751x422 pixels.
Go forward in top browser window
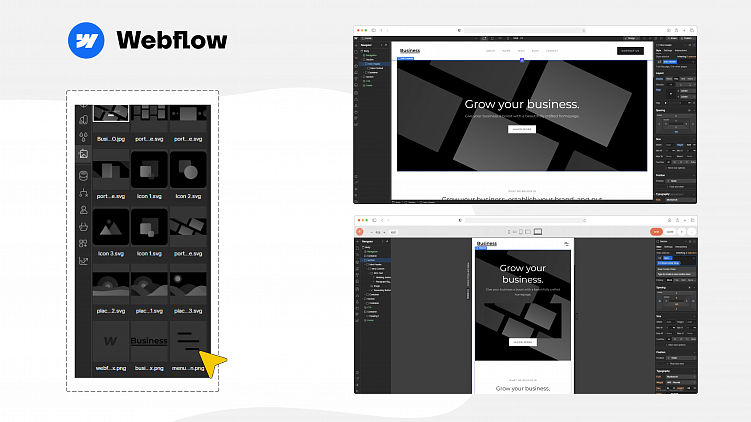click(387, 30)
